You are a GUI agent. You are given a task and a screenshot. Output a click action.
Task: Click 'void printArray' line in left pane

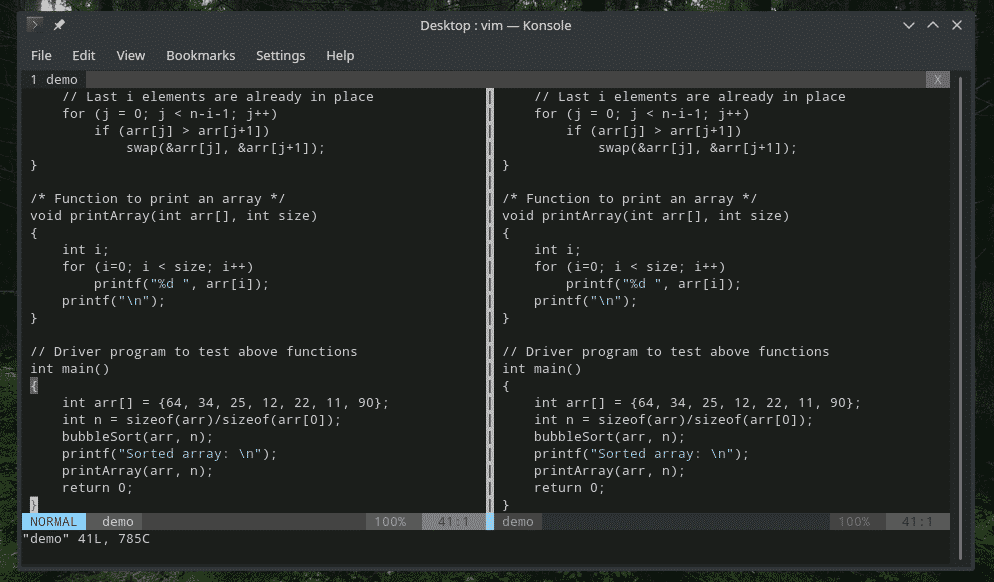(174, 216)
